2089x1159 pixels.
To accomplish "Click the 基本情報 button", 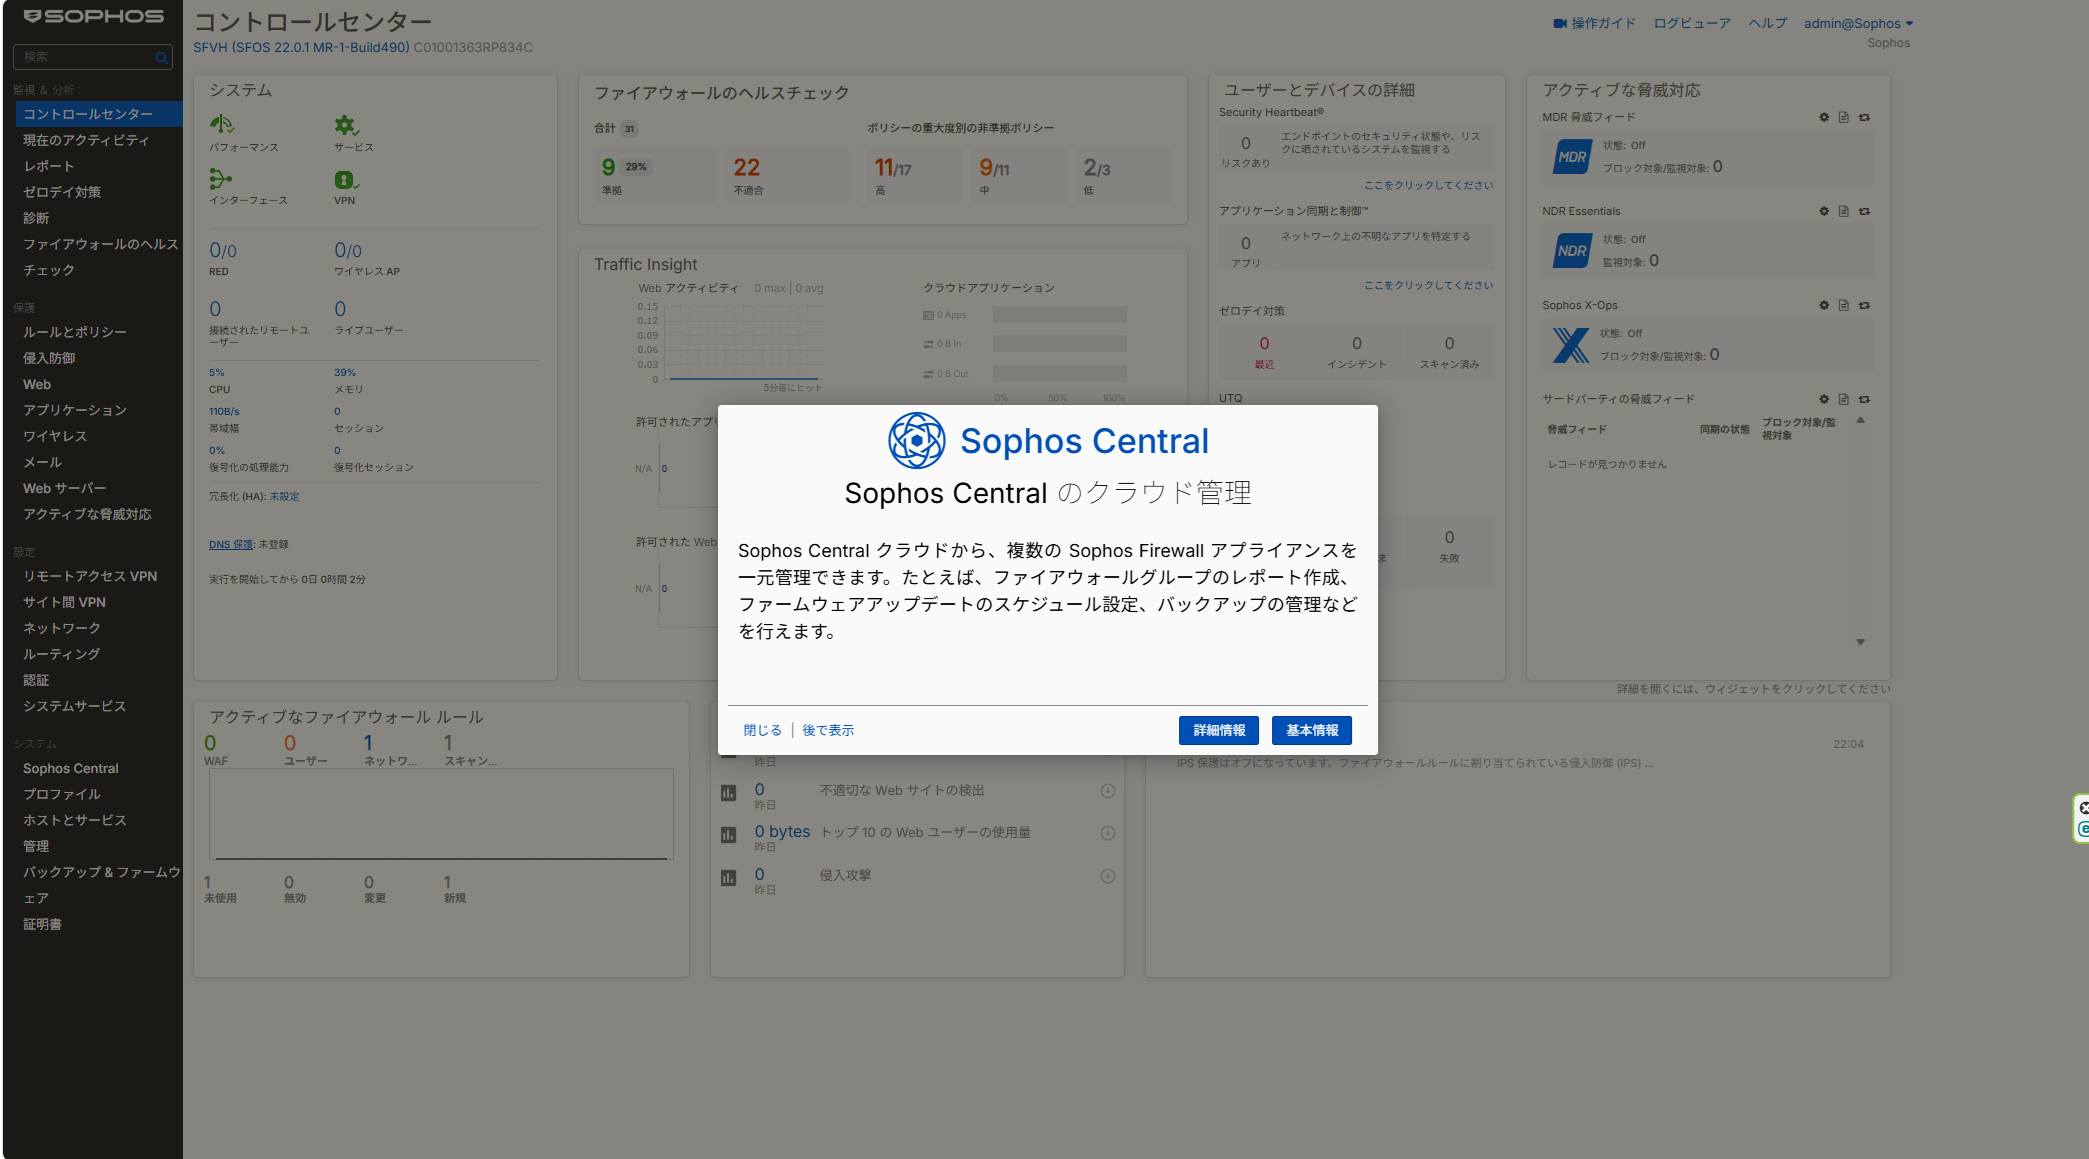I will tap(1312, 731).
